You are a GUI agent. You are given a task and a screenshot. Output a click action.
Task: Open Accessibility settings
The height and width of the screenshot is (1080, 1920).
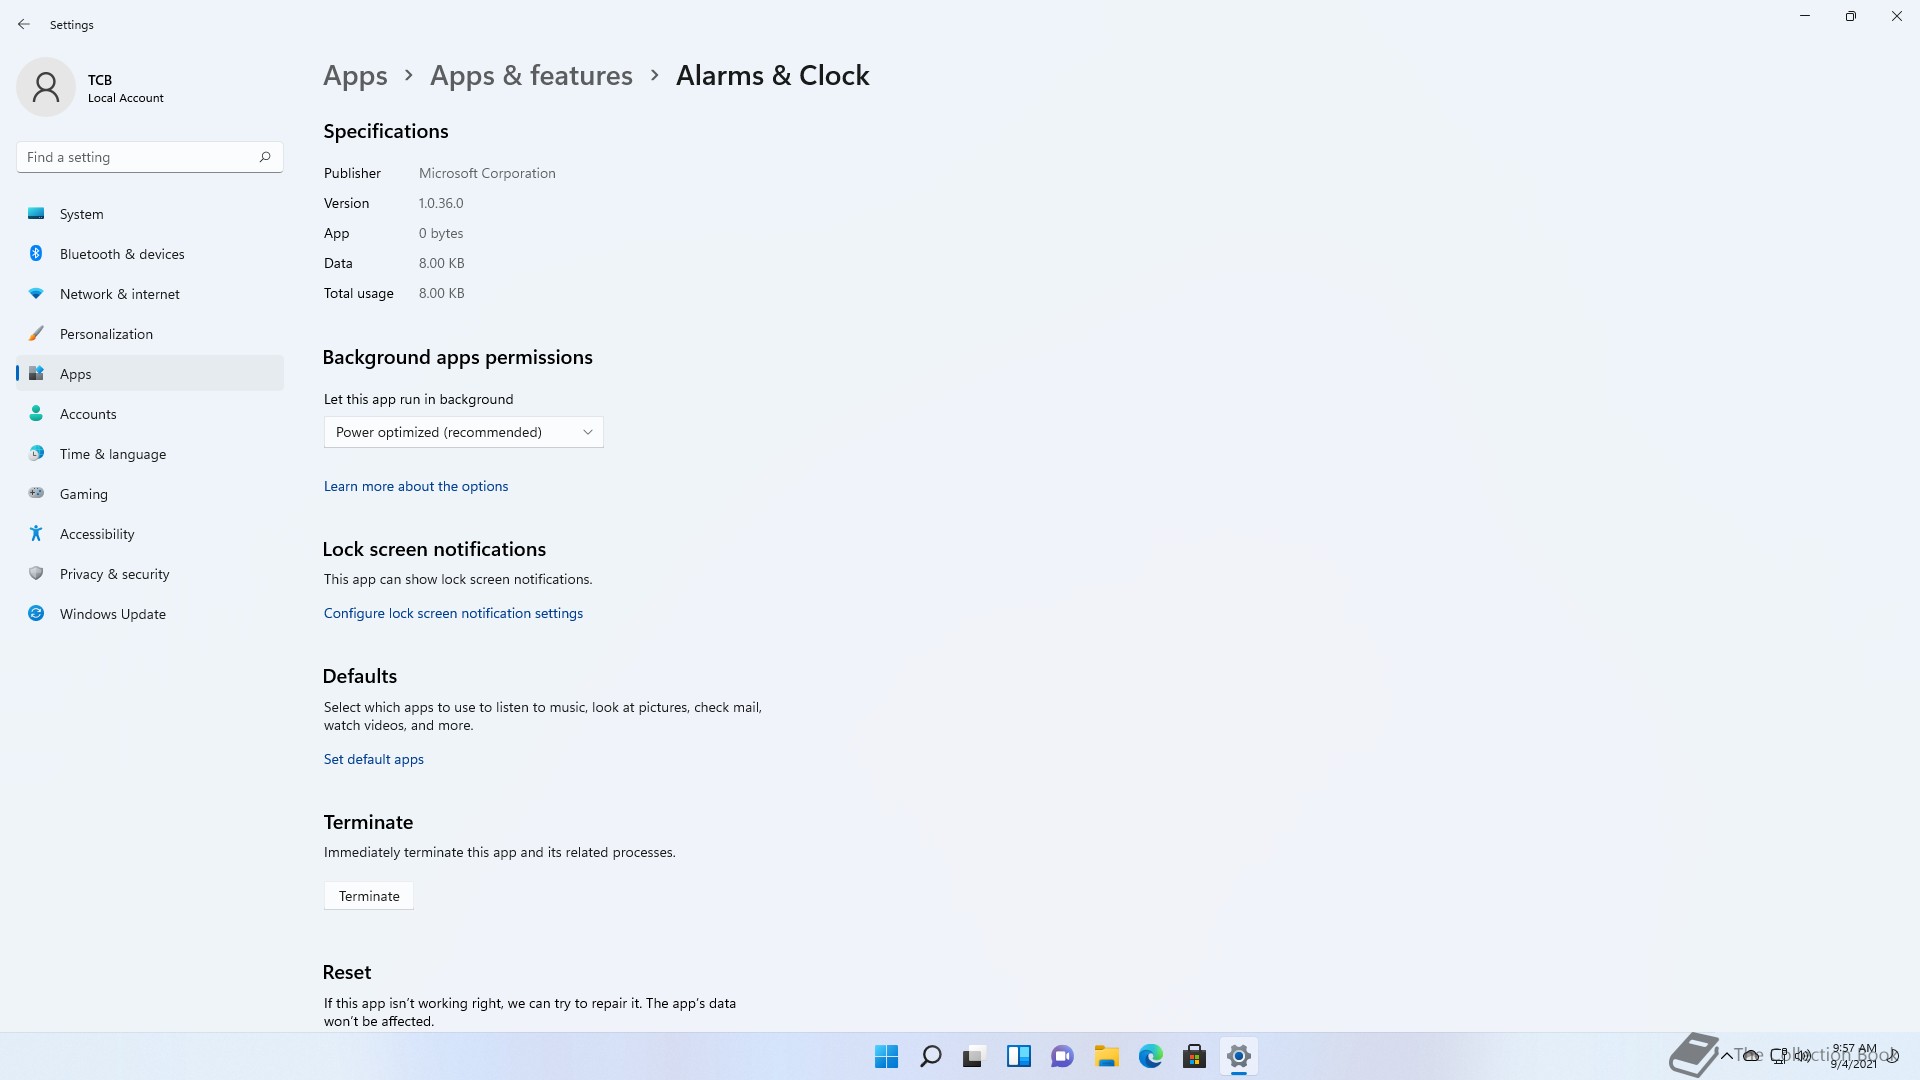[x=150, y=534]
